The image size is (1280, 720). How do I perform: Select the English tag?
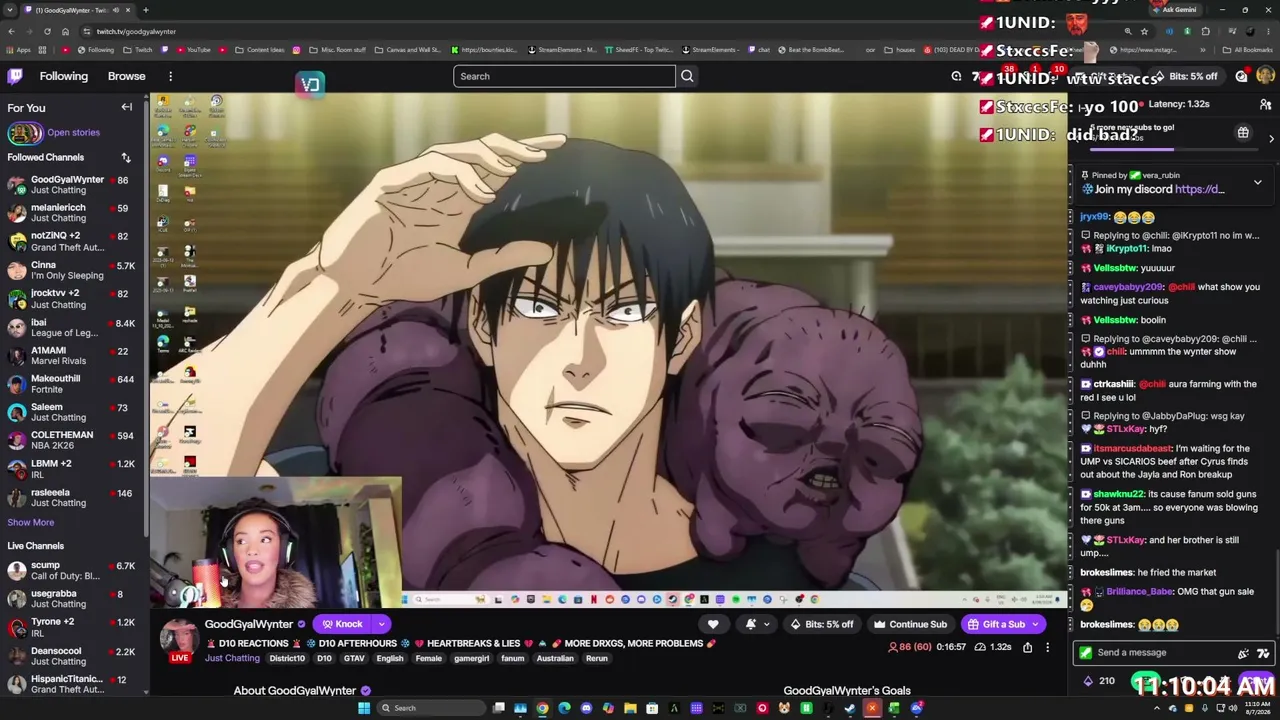coord(390,658)
